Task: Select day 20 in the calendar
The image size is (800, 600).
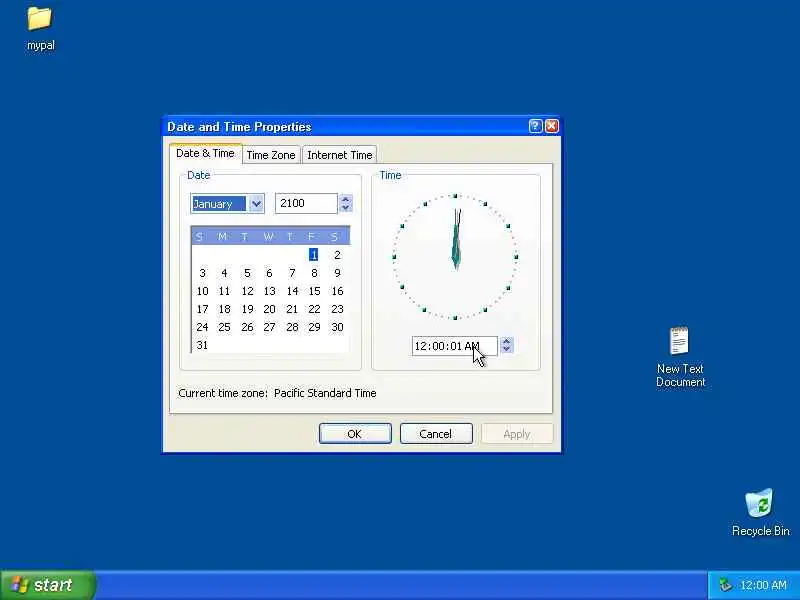Action: tap(269, 309)
